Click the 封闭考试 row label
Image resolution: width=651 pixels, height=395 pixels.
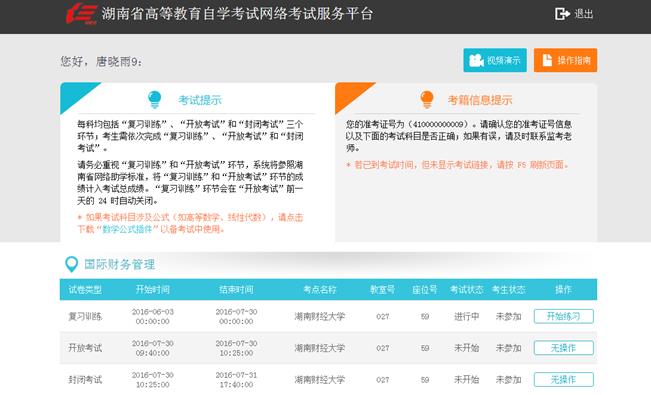[85, 380]
